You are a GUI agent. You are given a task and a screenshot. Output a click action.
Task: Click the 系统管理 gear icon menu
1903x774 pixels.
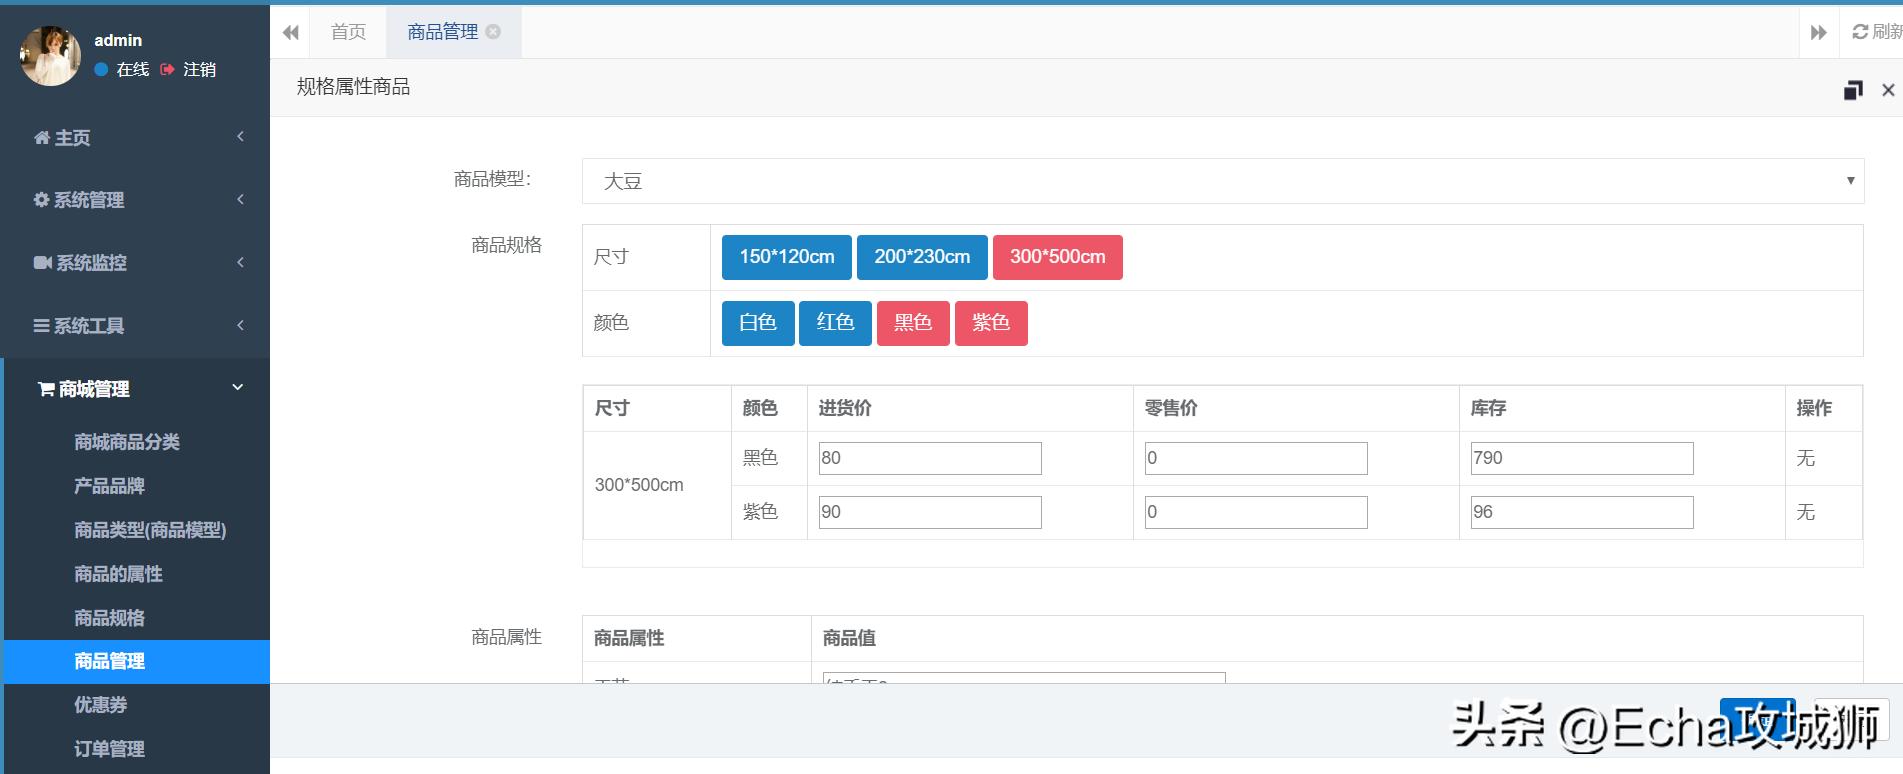pos(41,200)
